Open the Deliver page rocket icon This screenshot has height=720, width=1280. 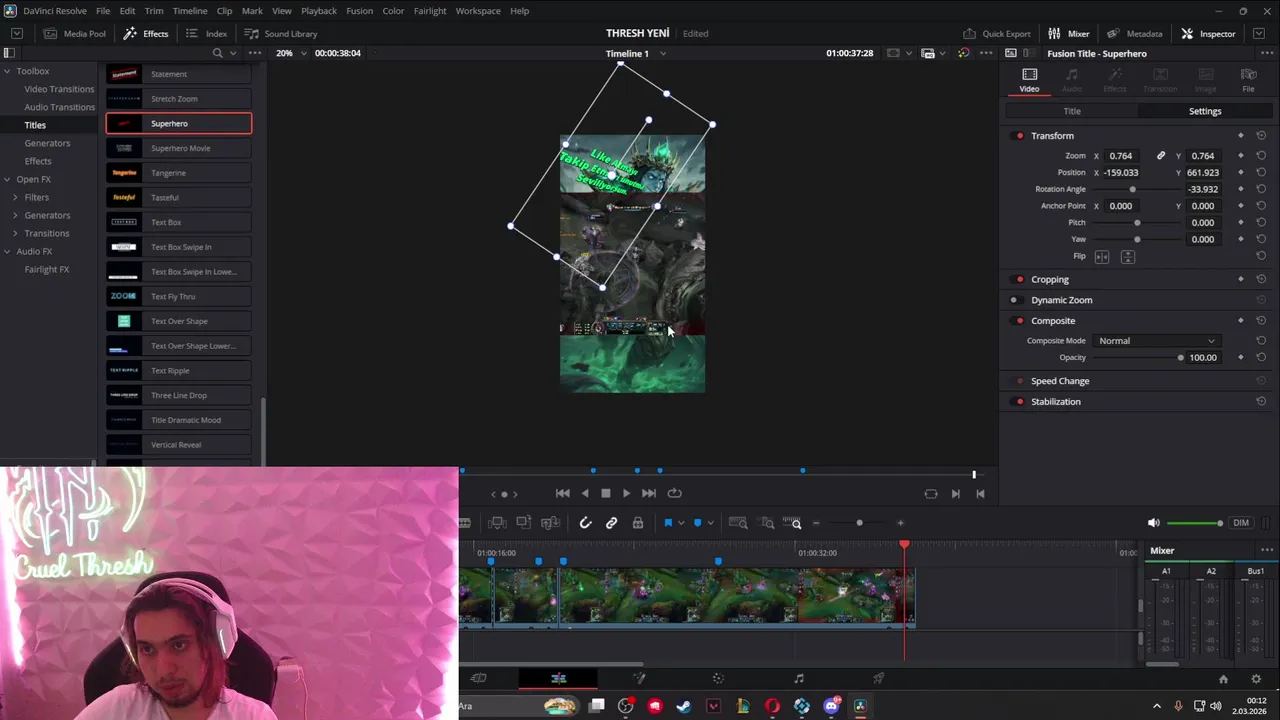pyautogui.click(x=879, y=679)
